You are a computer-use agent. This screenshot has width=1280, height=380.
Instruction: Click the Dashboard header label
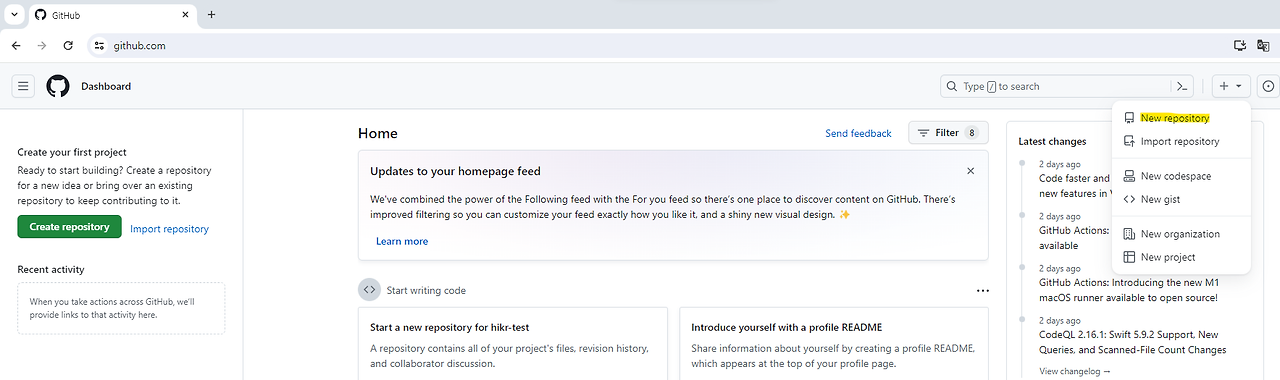click(106, 86)
